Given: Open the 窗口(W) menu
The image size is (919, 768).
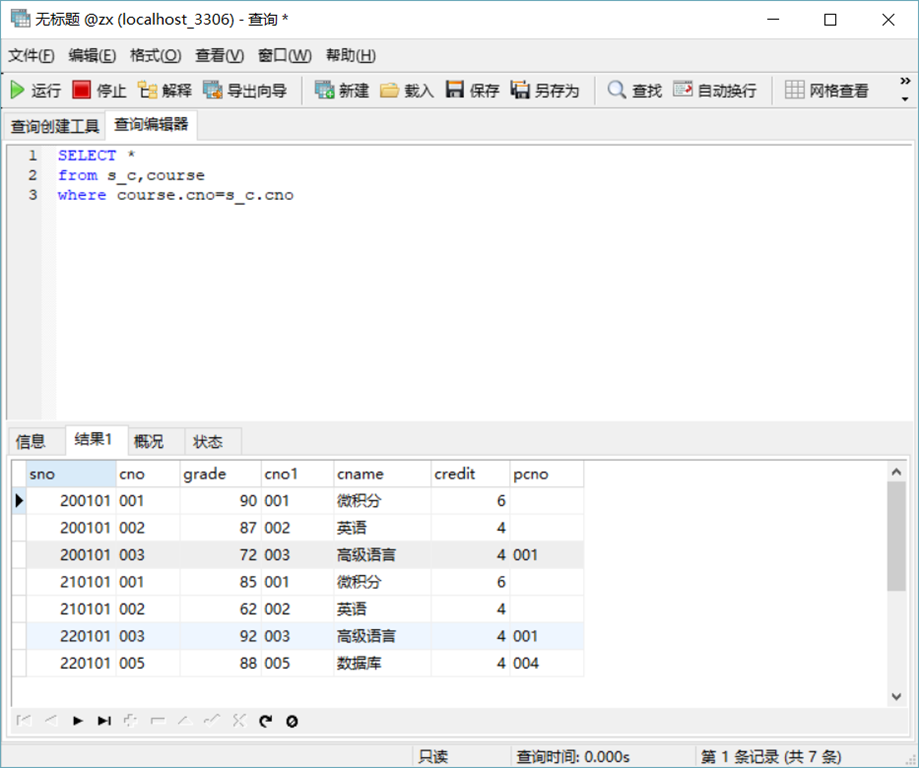Looking at the screenshot, I should [284, 56].
